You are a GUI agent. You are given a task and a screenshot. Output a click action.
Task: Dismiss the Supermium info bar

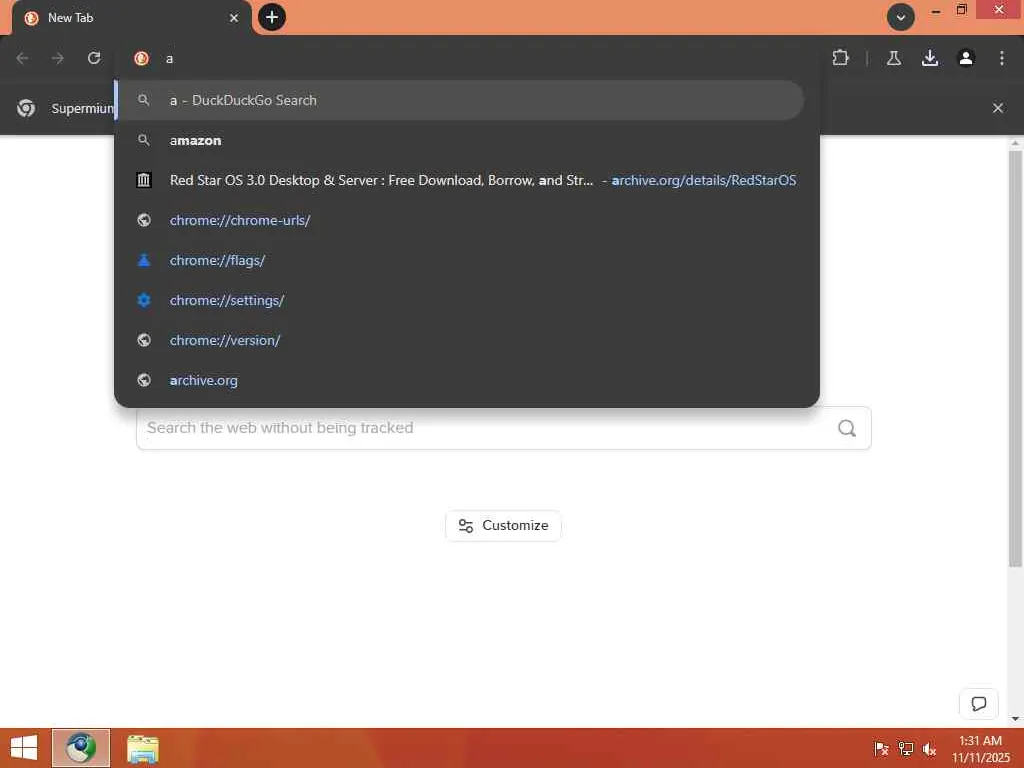pos(998,108)
